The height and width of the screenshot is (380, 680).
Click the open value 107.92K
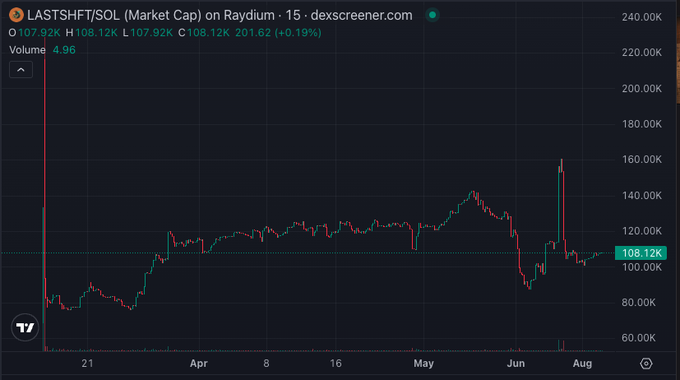pos(39,33)
